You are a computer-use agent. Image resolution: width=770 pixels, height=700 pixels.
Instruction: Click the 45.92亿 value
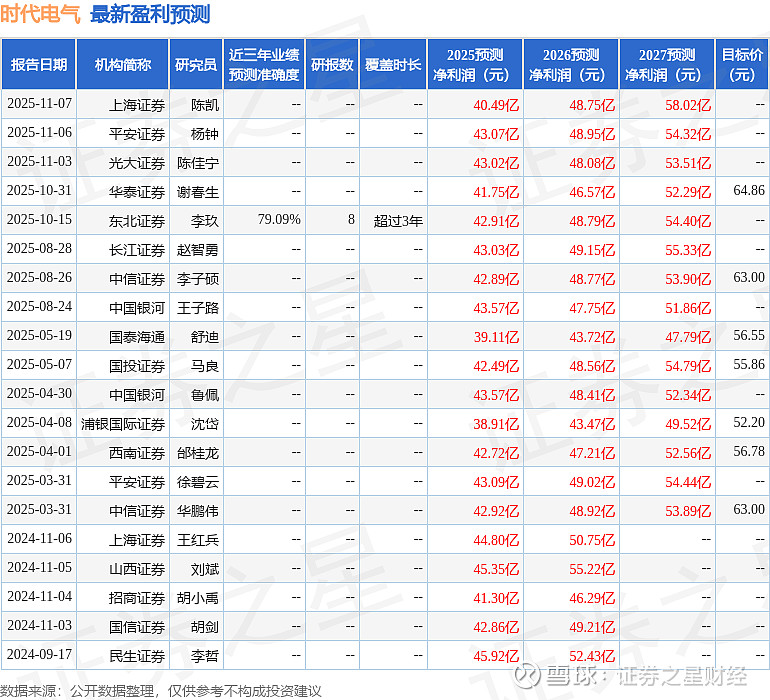click(496, 655)
